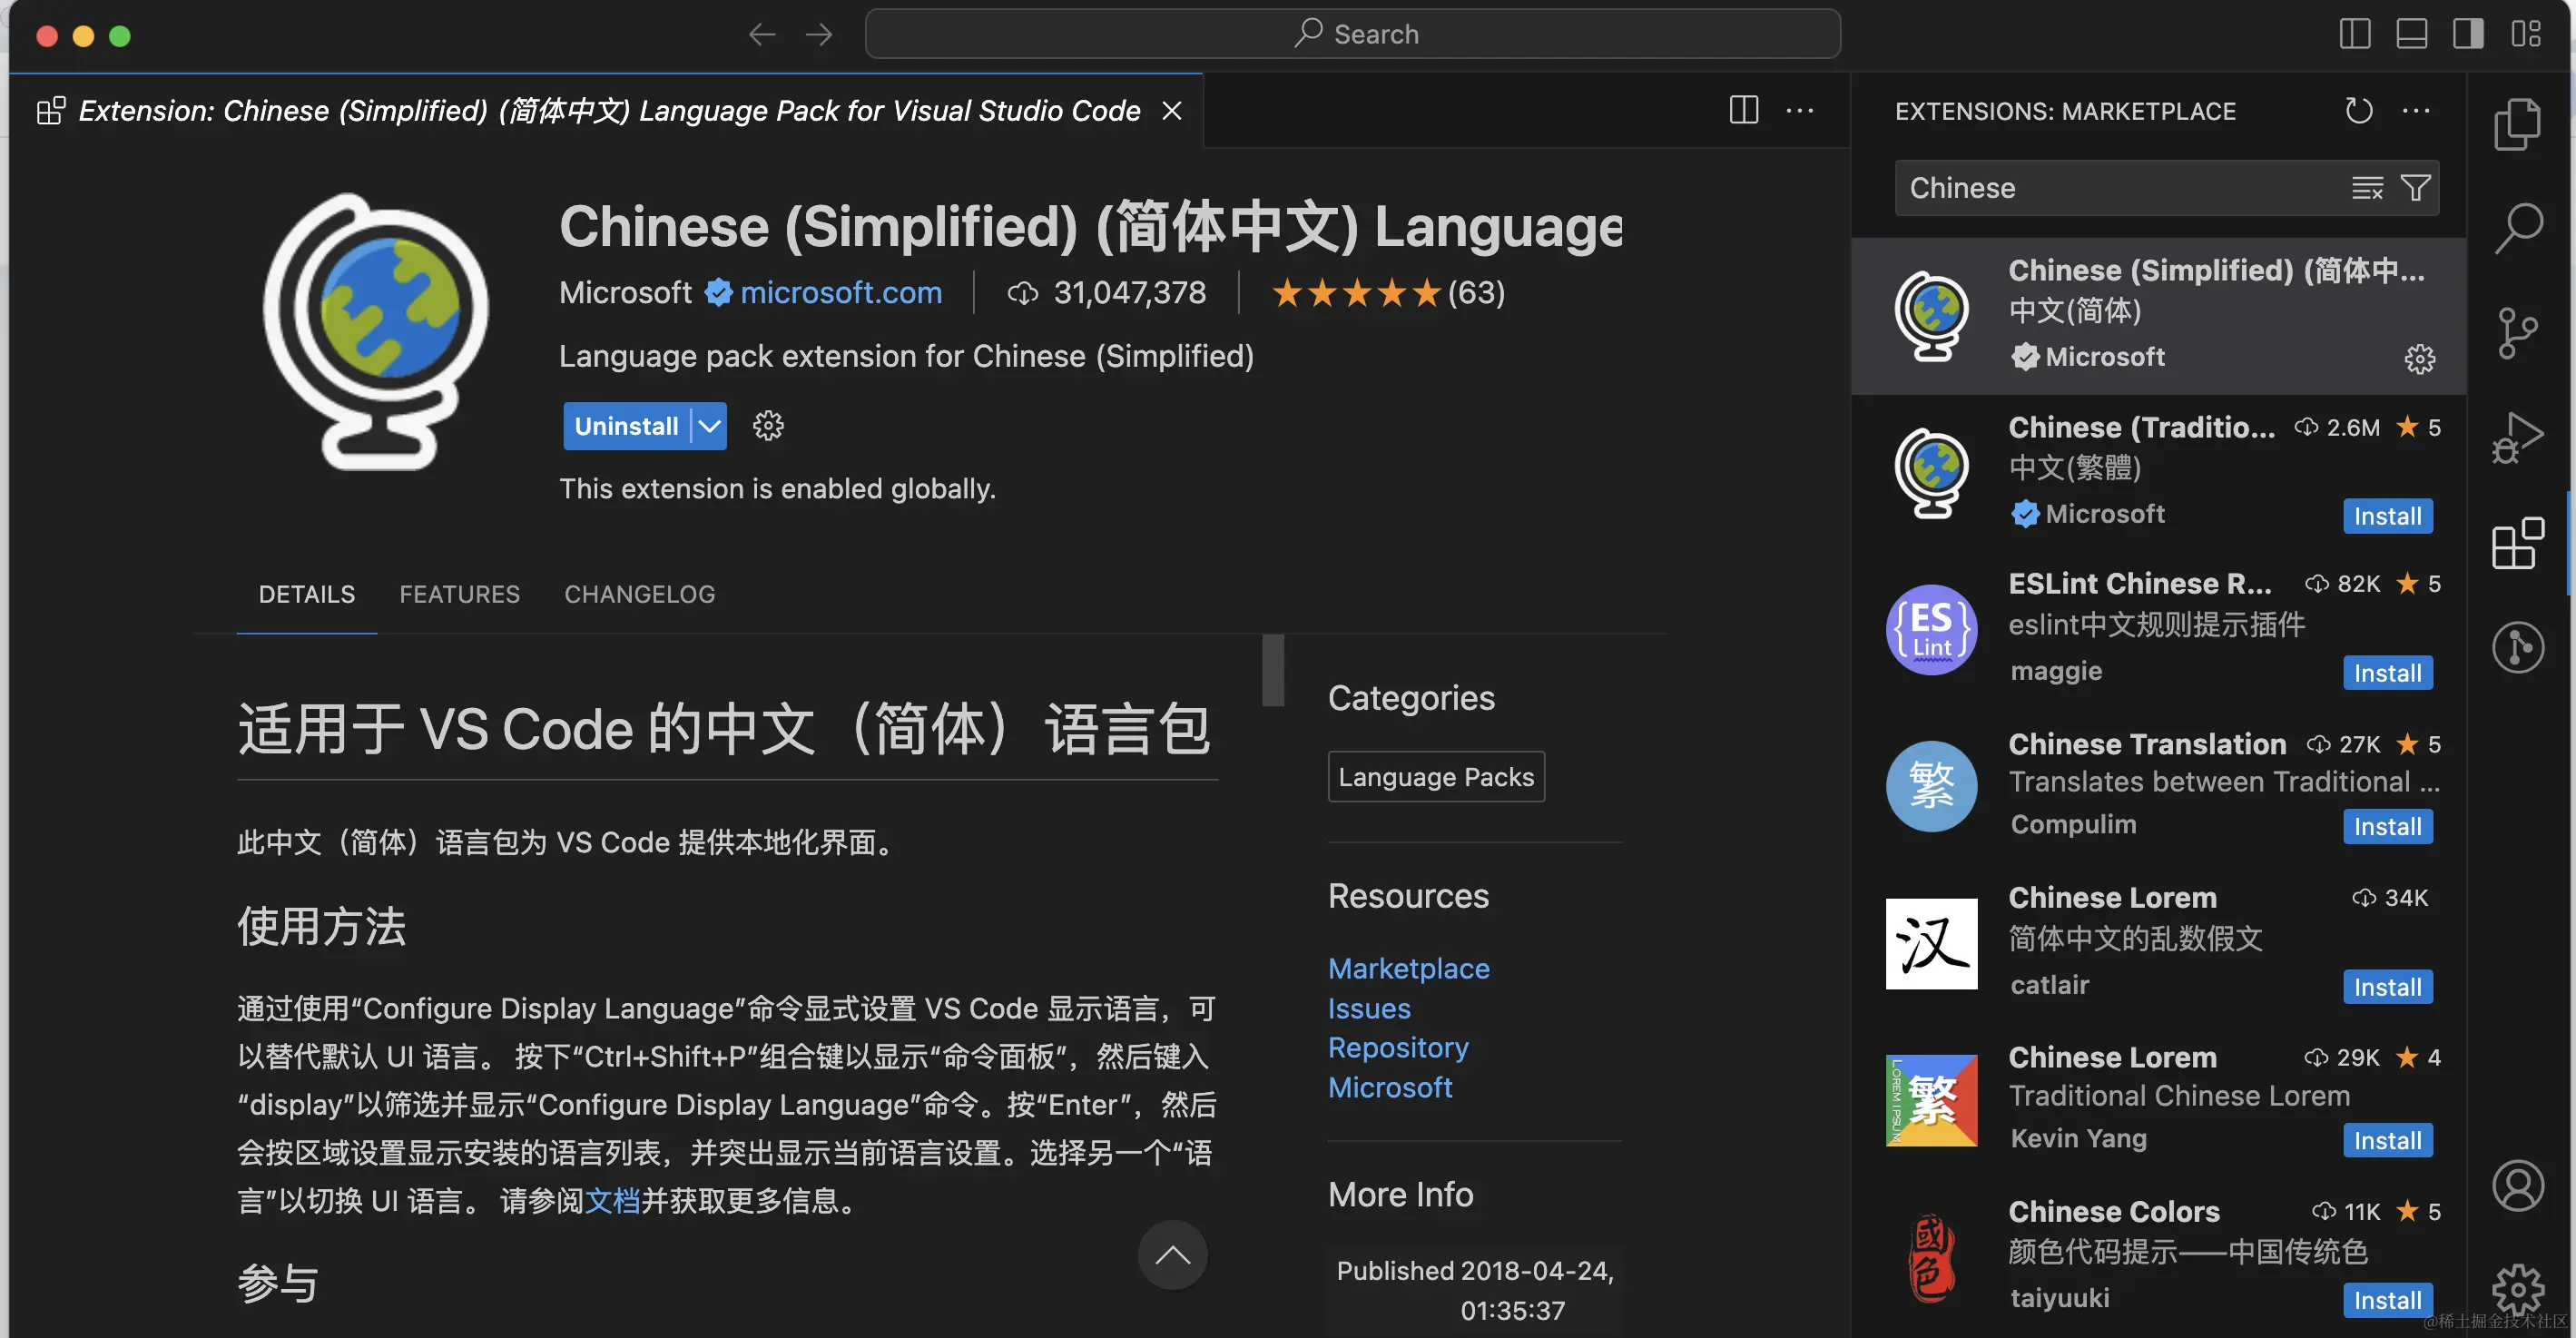Open the Search view icon
The height and width of the screenshot is (1338, 2576).
[2519, 226]
